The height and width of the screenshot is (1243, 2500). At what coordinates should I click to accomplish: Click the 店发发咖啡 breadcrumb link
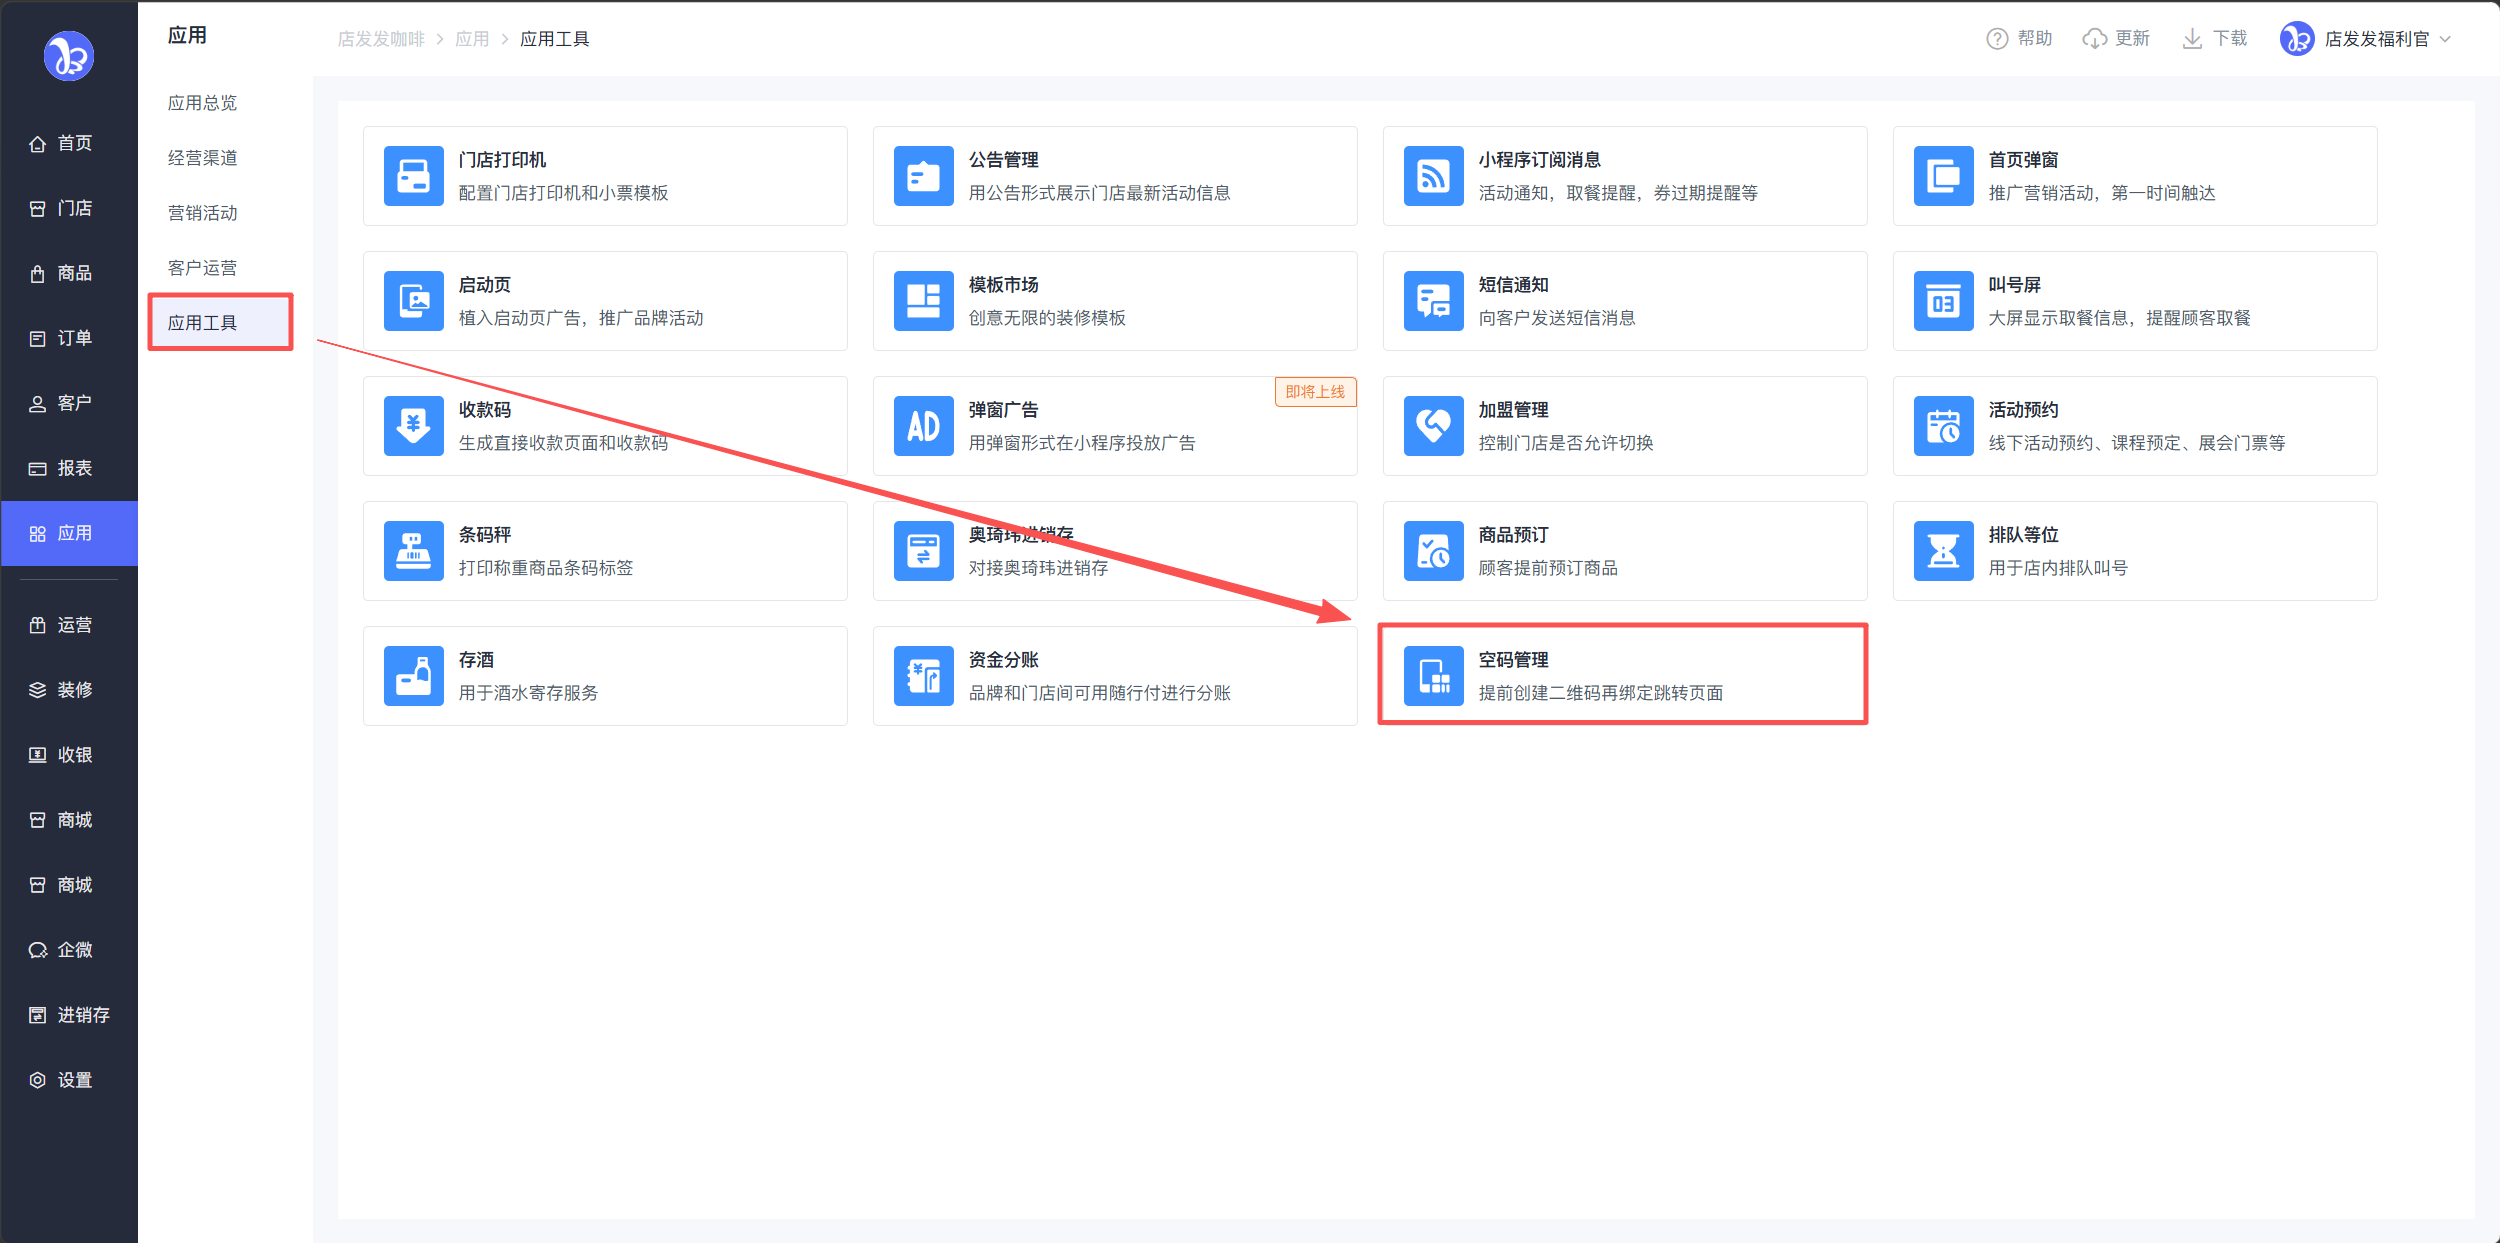click(x=381, y=39)
